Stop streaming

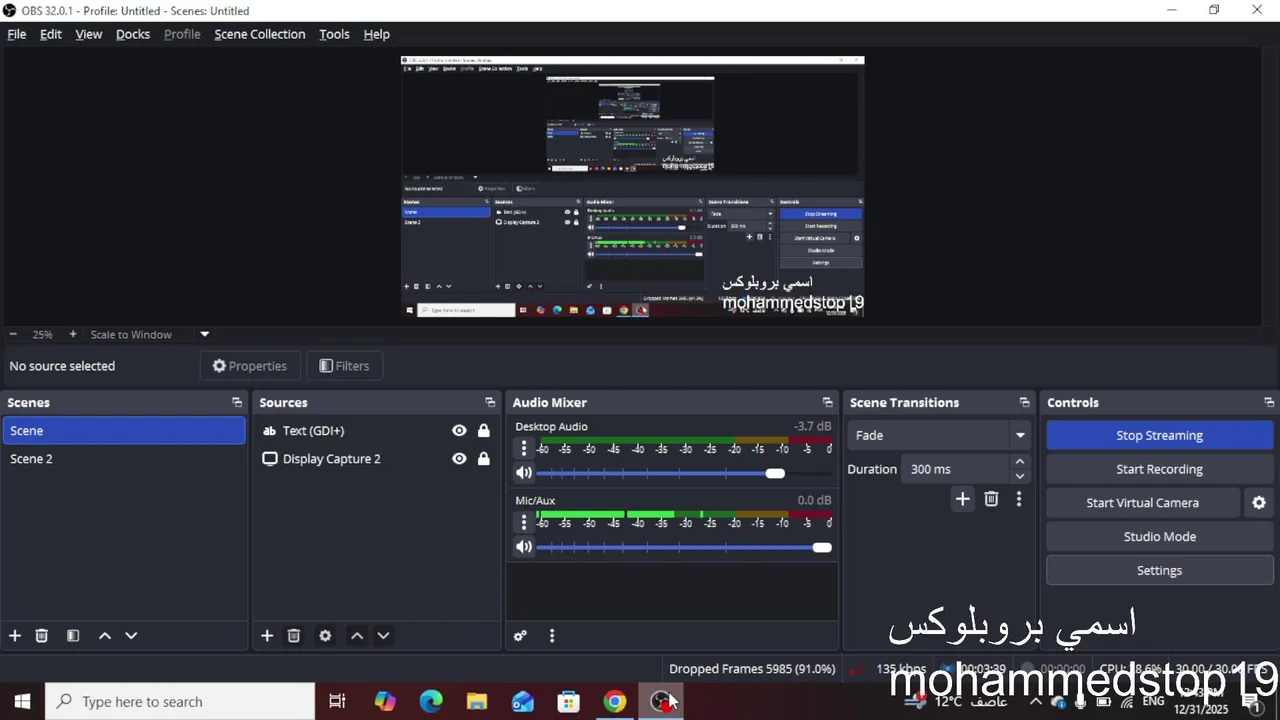(1160, 435)
